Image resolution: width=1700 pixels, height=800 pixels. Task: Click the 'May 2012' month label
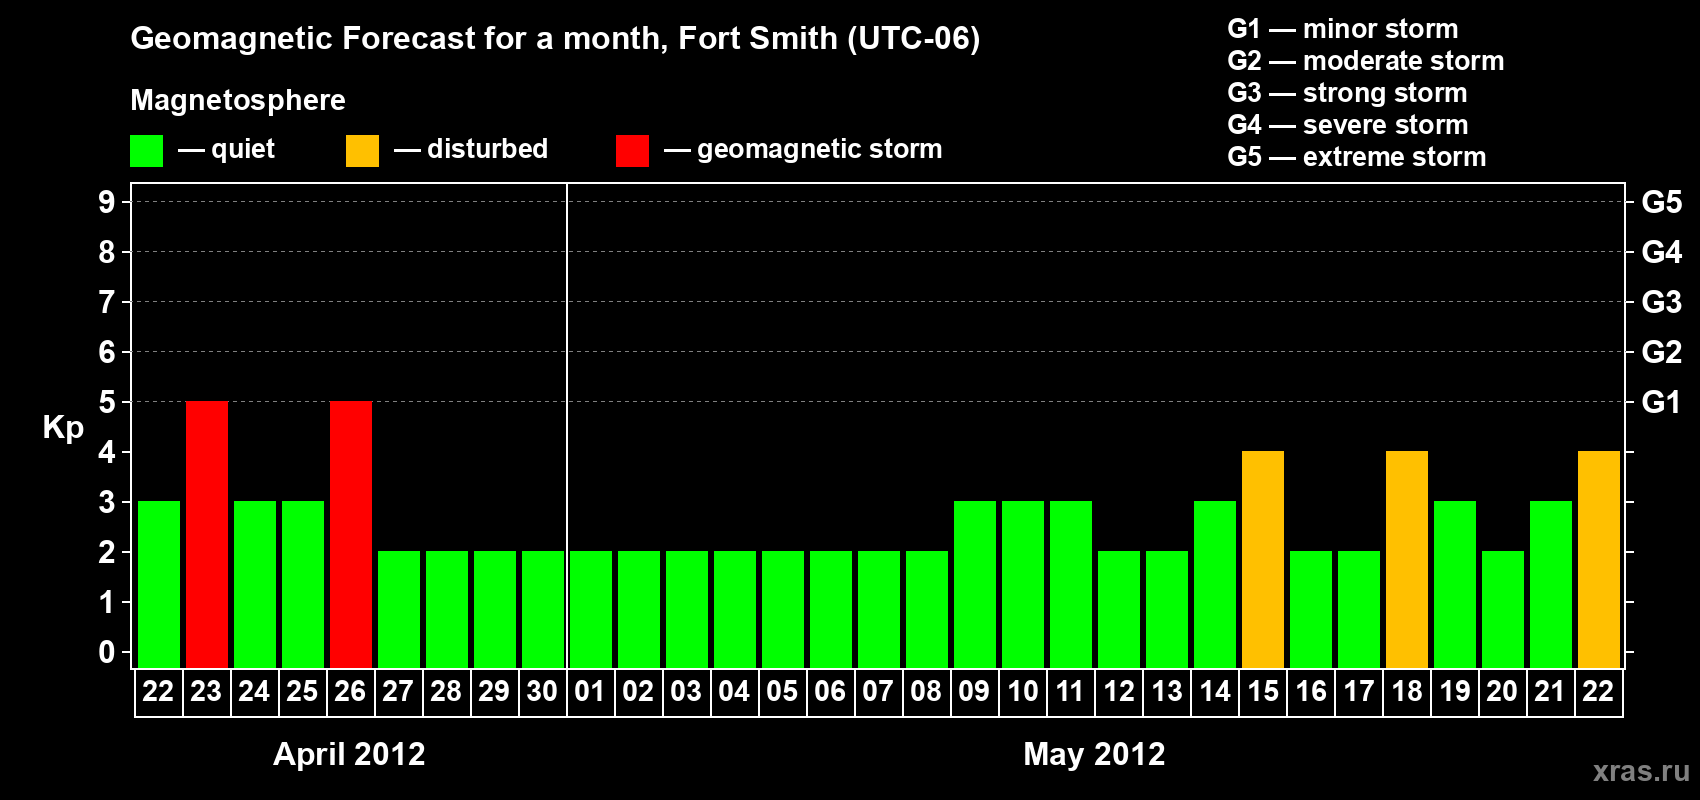pos(1094,754)
